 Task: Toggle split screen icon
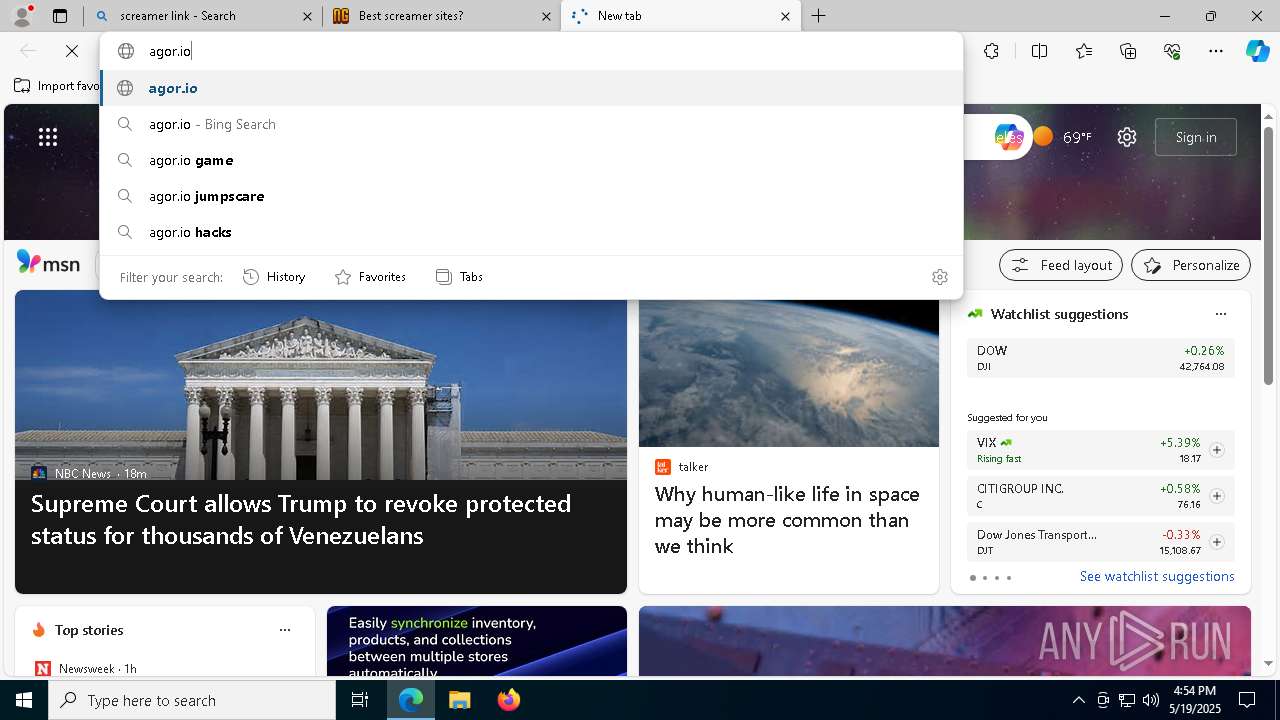[1039, 51]
